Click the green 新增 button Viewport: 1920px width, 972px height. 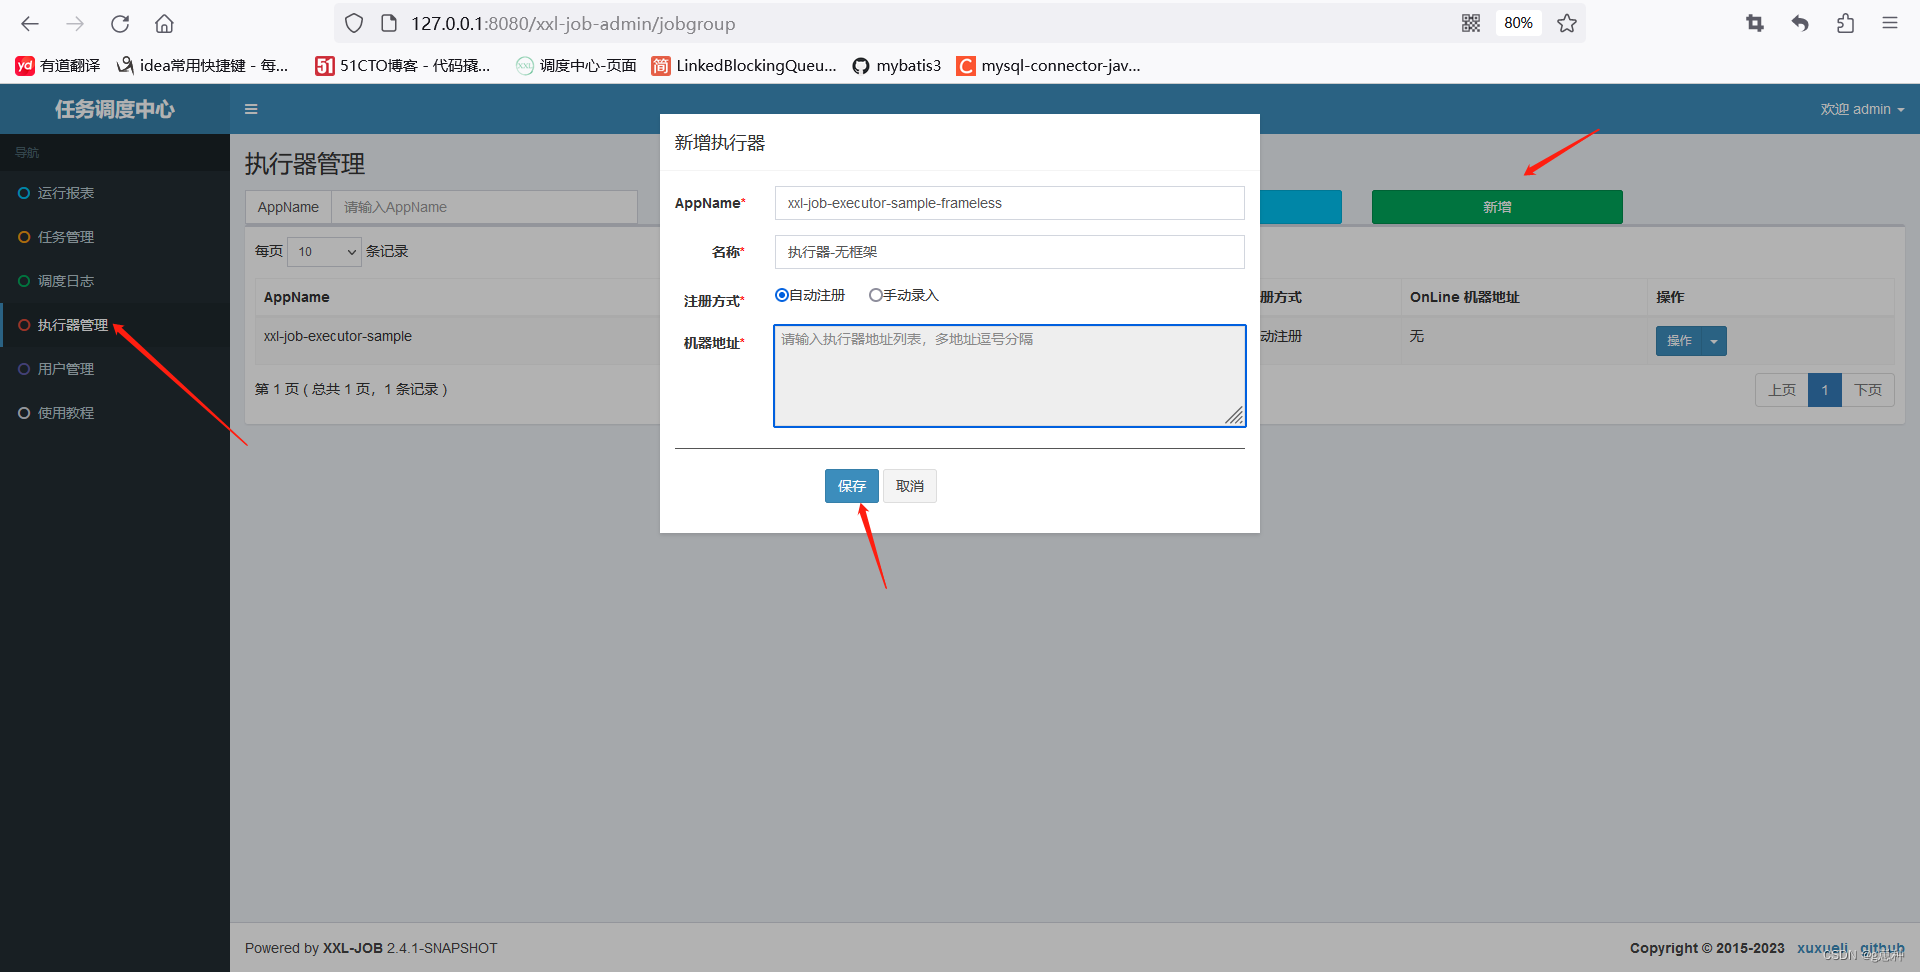tap(1497, 207)
